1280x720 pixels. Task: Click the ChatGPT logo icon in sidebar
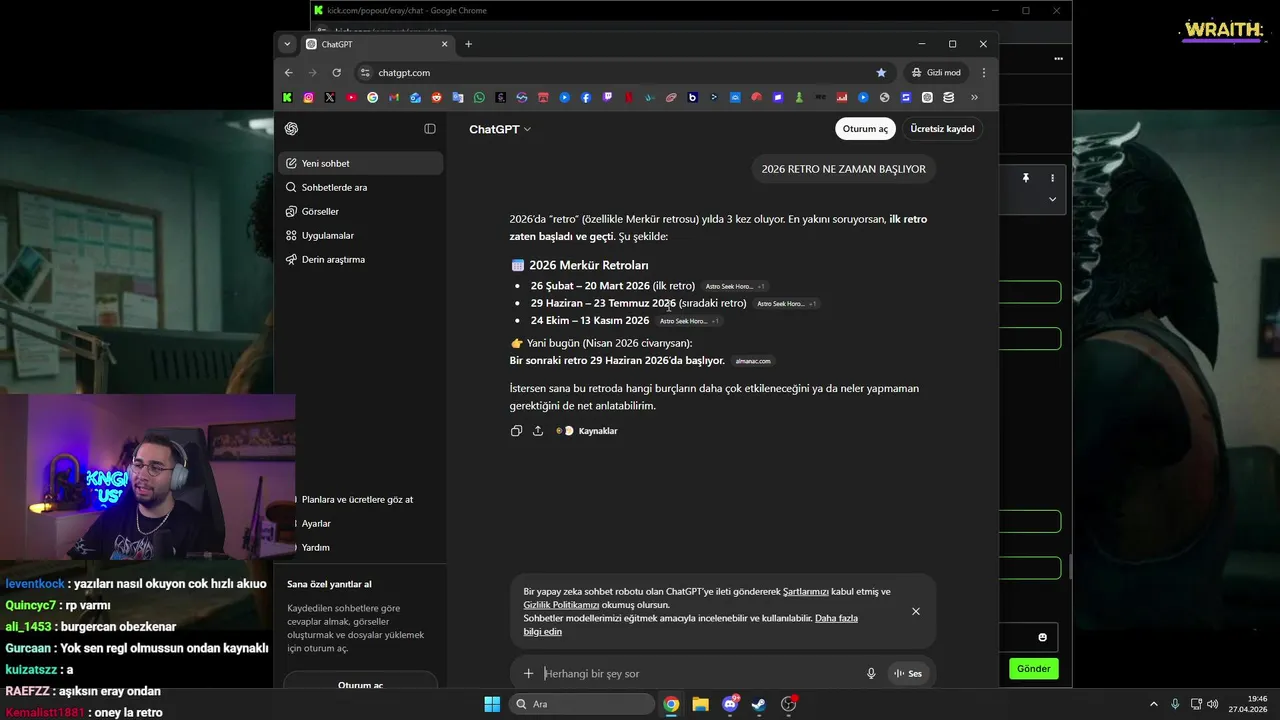291,128
